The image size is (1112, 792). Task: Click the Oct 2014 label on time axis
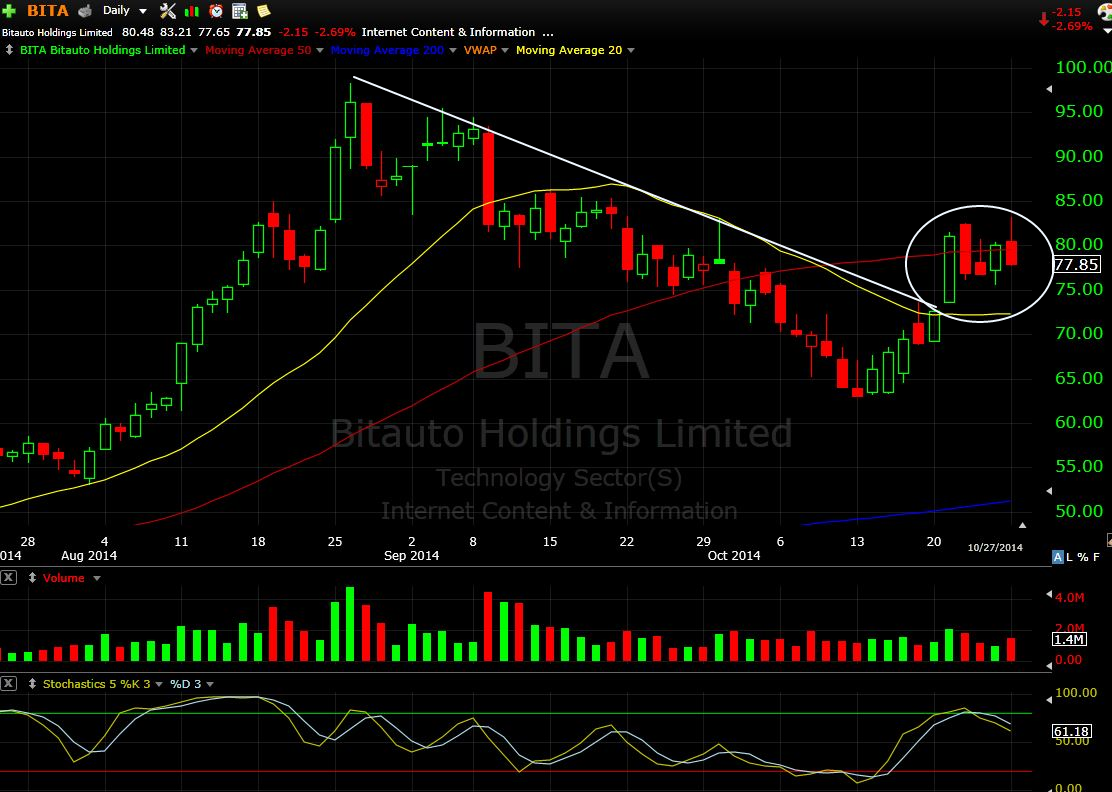pyautogui.click(x=734, y=556)
